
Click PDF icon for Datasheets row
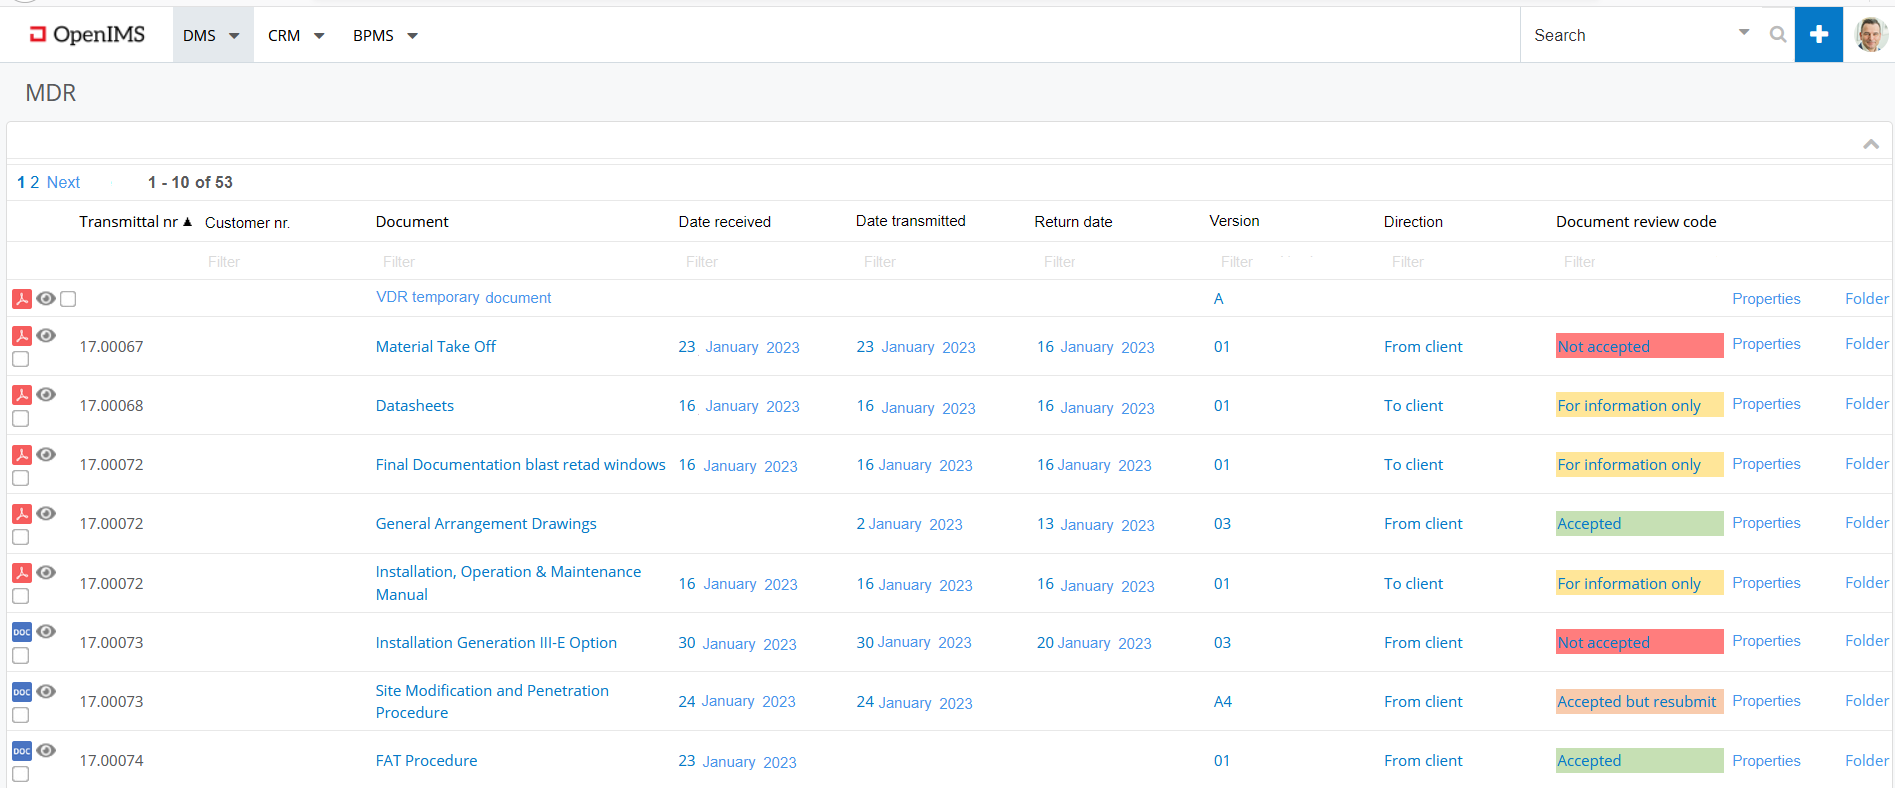pyautogui.click(x=21, y=395)
